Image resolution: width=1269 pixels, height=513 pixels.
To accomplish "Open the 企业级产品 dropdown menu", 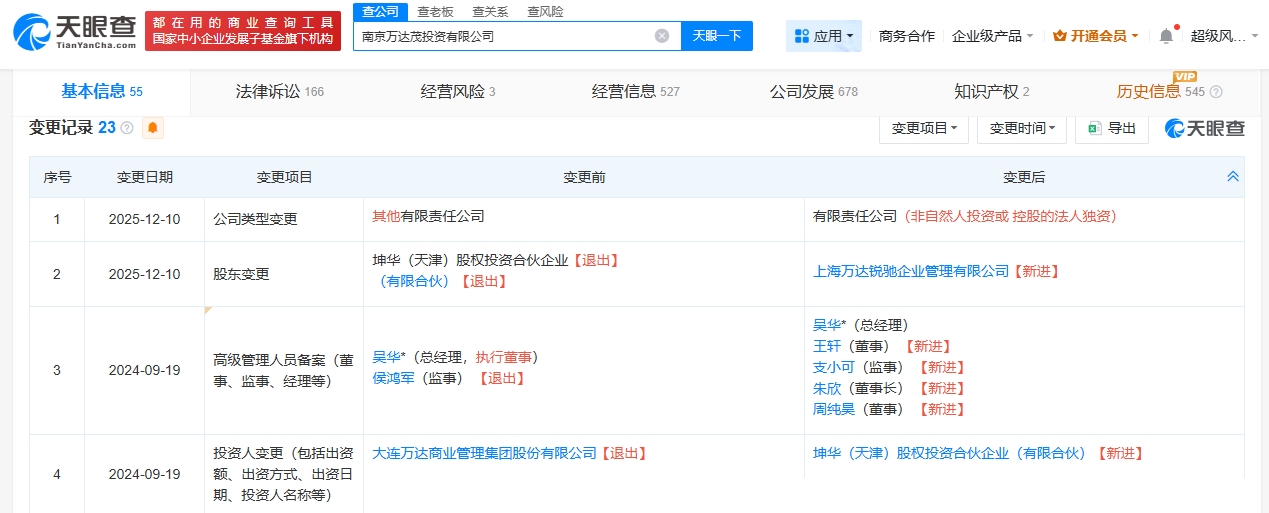I will [x=992, y=36].
